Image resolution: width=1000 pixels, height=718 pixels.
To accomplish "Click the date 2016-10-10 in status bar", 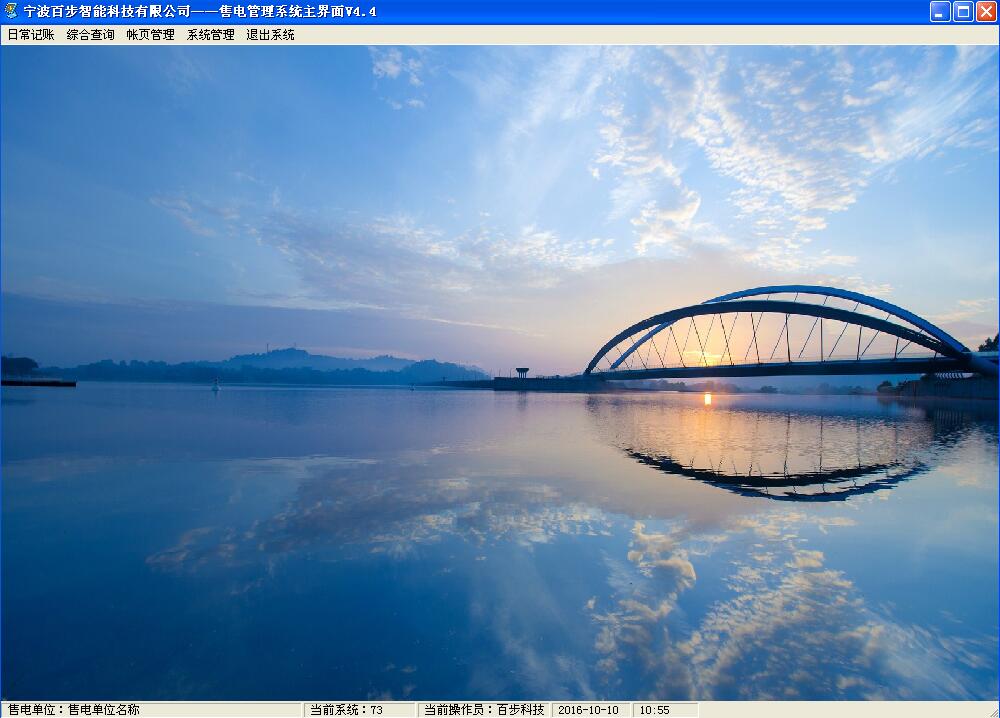I will 588,710.
